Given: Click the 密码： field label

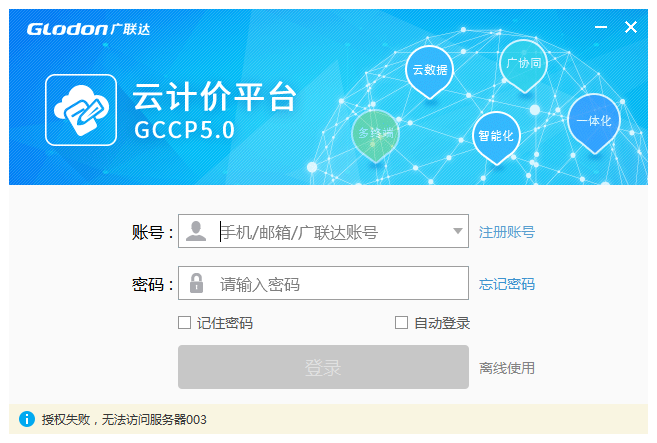Looking at the screenshot, I should [x=153, y=284].
